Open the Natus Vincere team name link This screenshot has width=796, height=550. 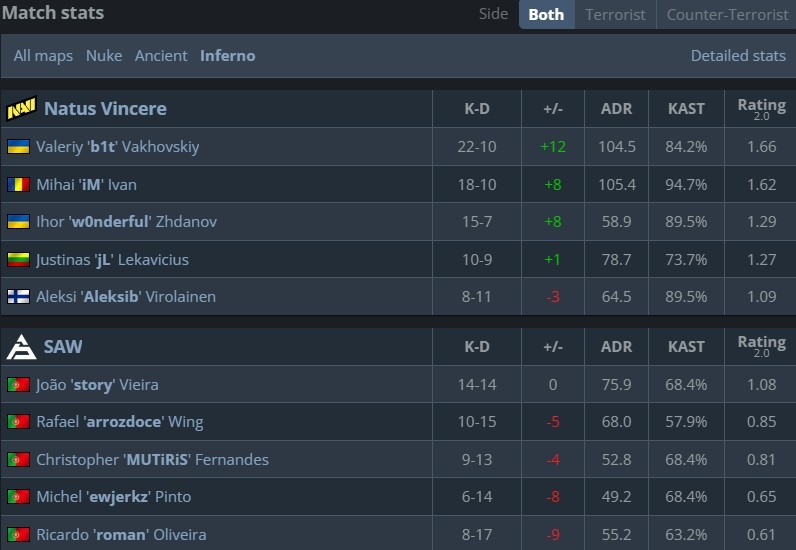[x=105, y=109]
